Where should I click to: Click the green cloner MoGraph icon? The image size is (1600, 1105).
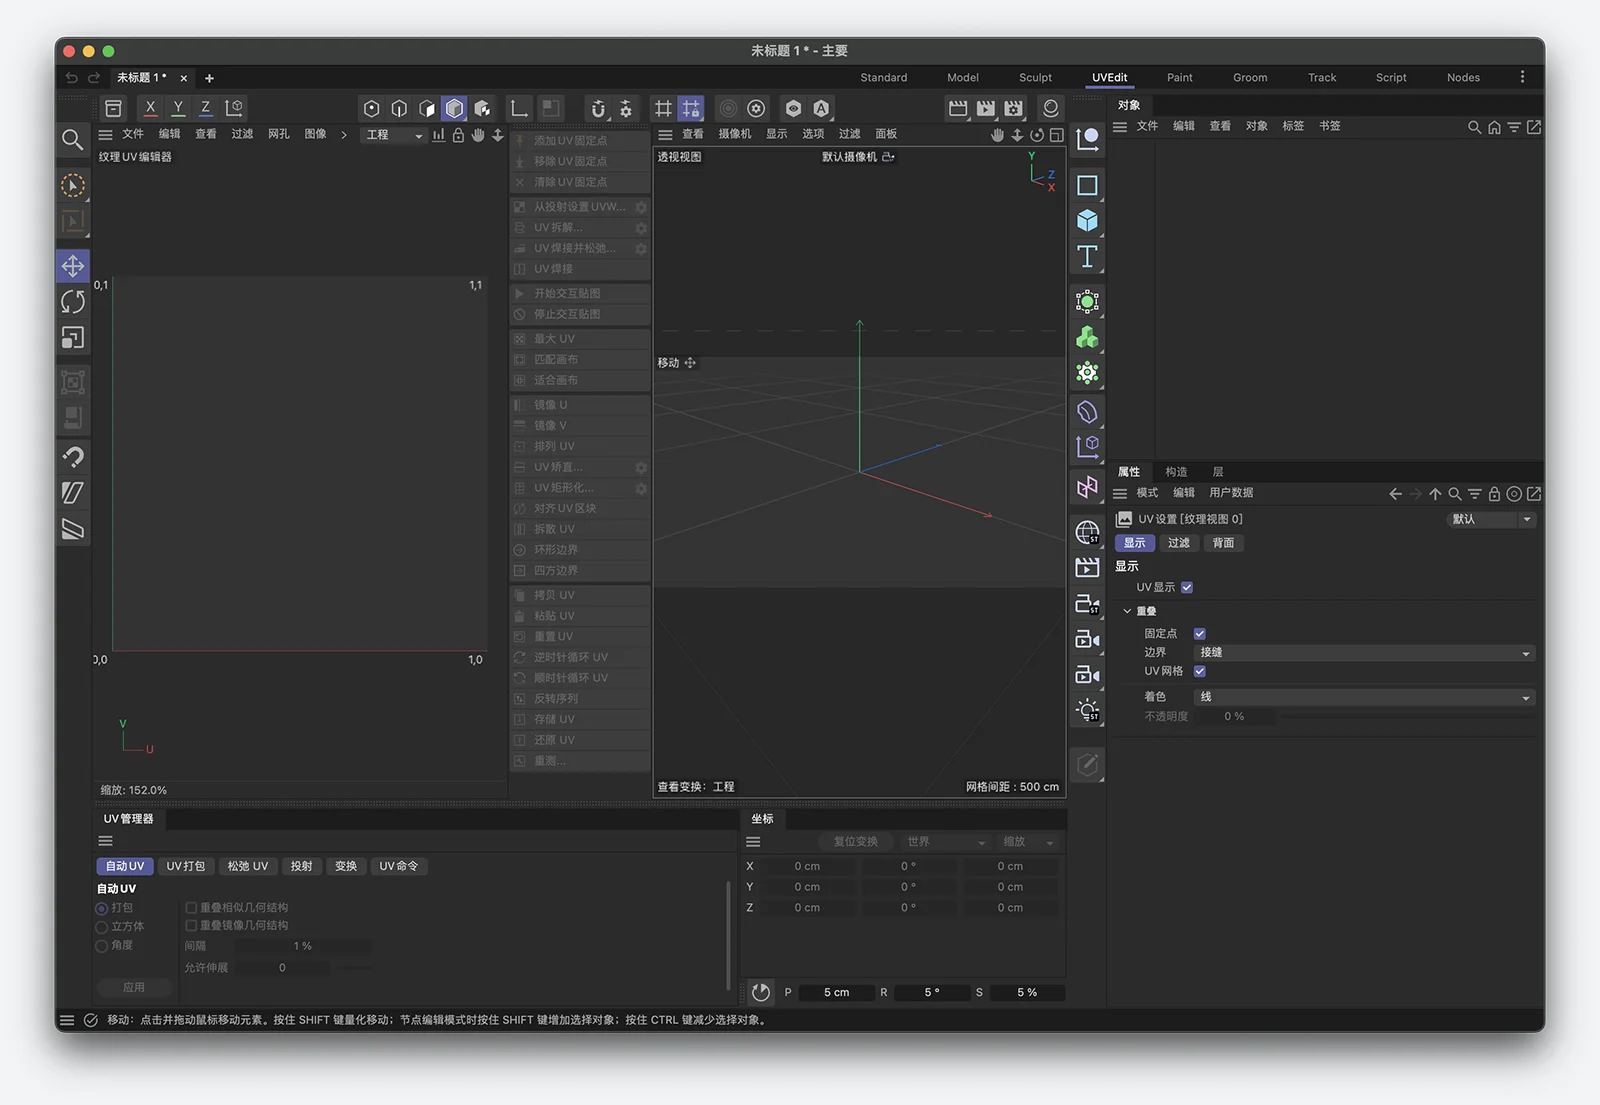tap(1087, 338)
